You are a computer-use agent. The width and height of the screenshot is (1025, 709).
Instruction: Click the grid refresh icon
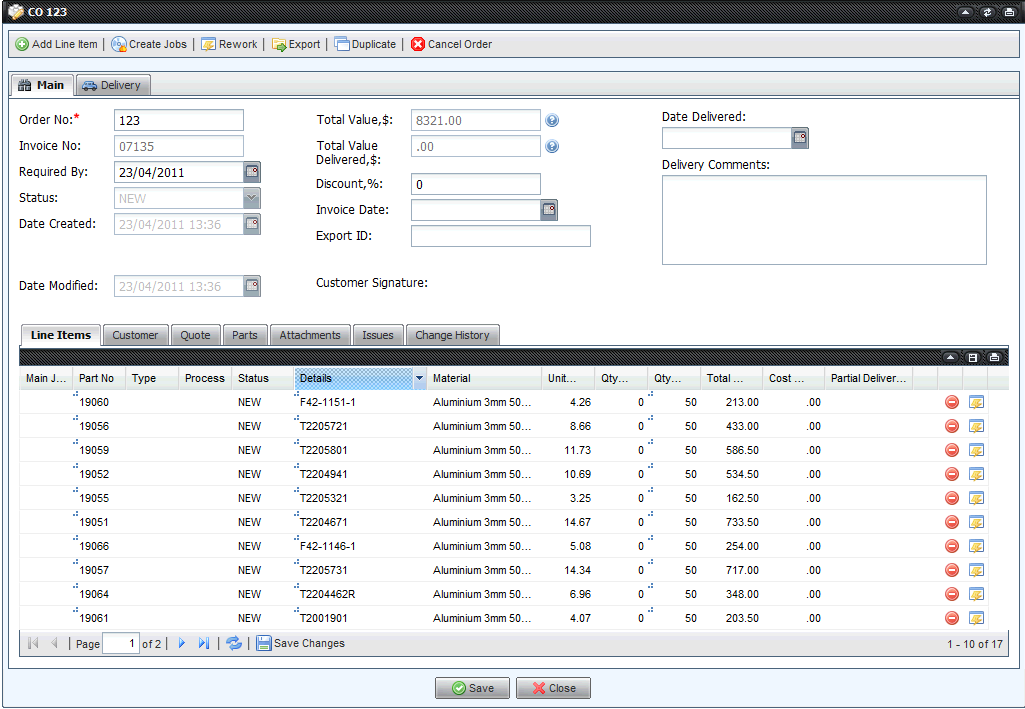coord(234,643)
